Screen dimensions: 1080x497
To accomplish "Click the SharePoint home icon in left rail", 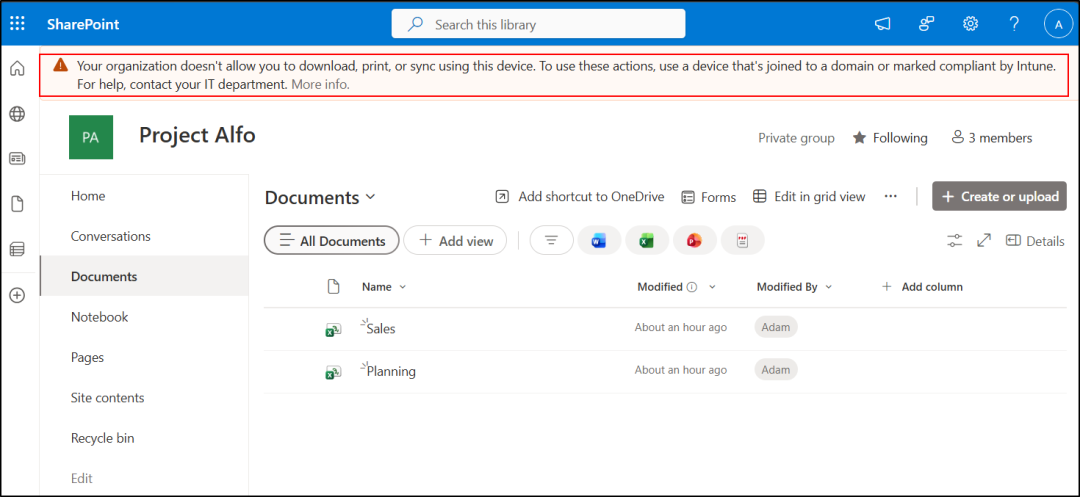I will 17,69.
